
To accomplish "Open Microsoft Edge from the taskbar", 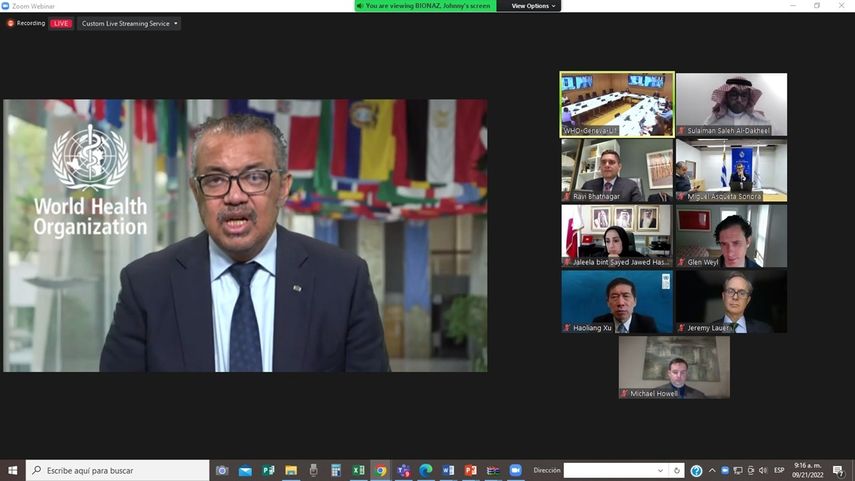I will [x=426, y=471].
